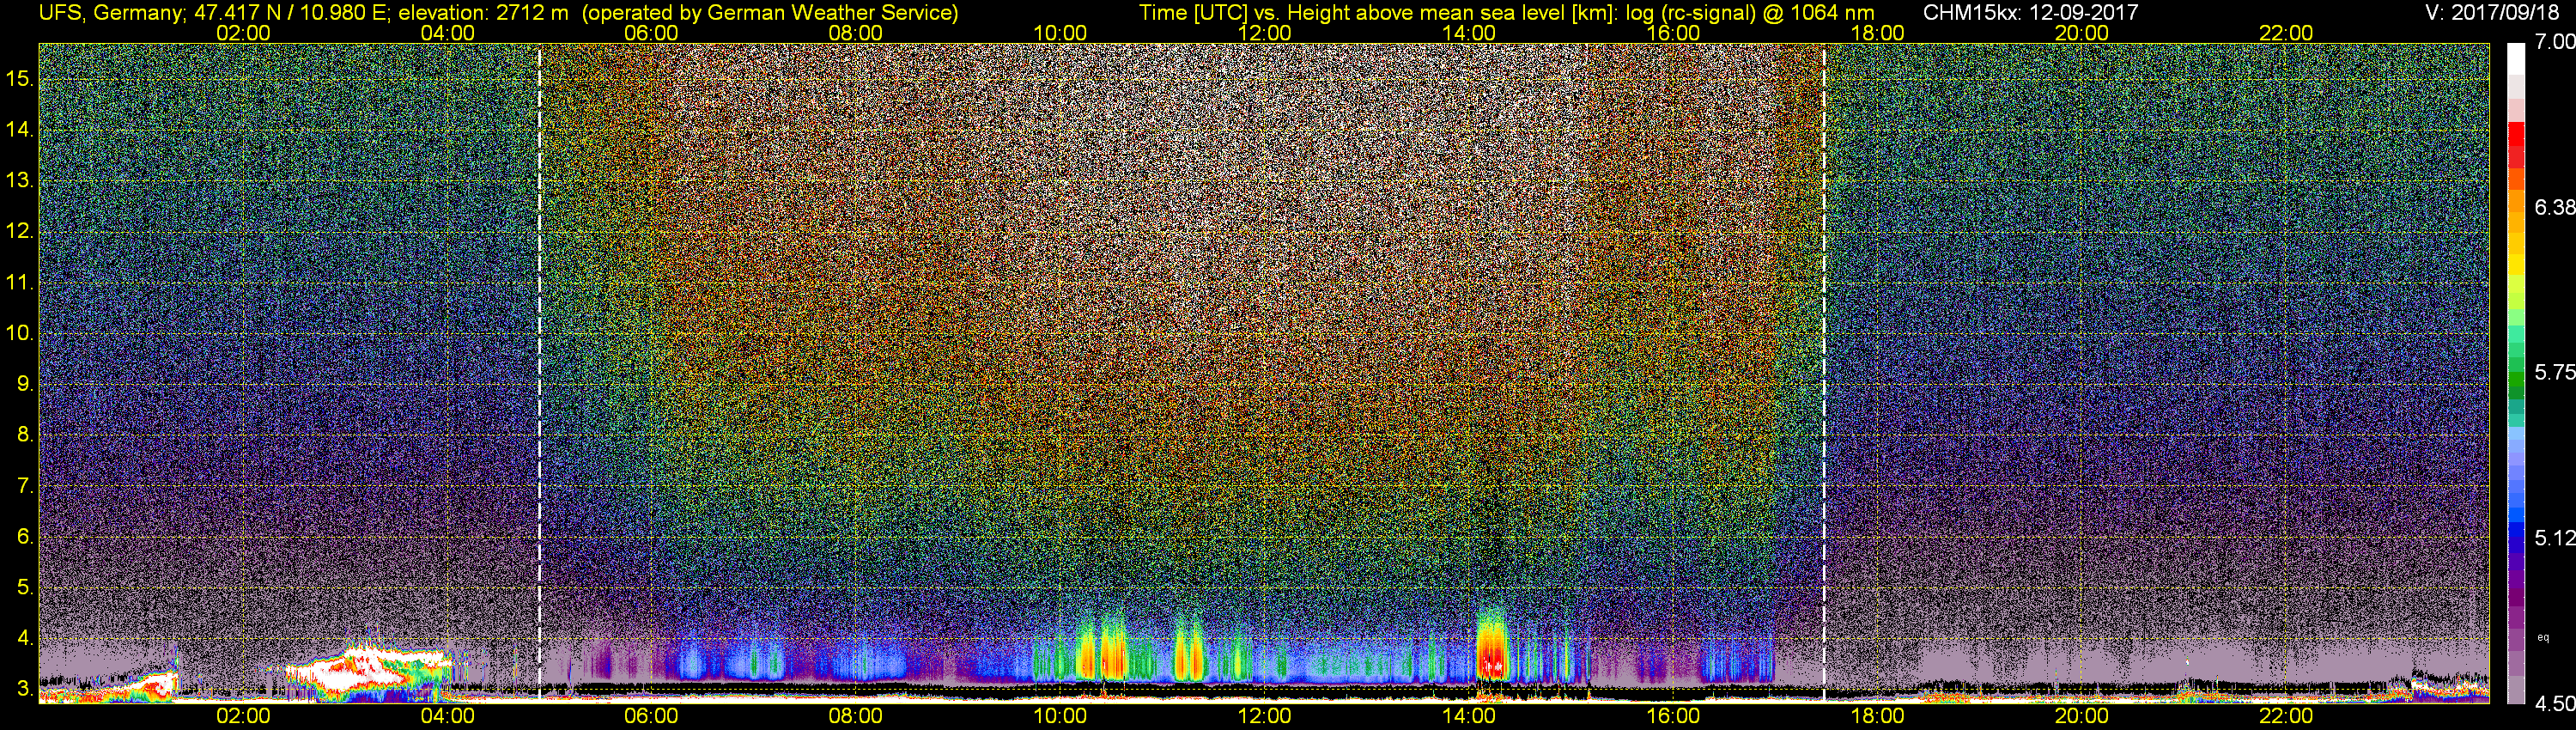Click the 12:00 time label on the top axis
The image size is (2576, 730).
coord(1264,33)
